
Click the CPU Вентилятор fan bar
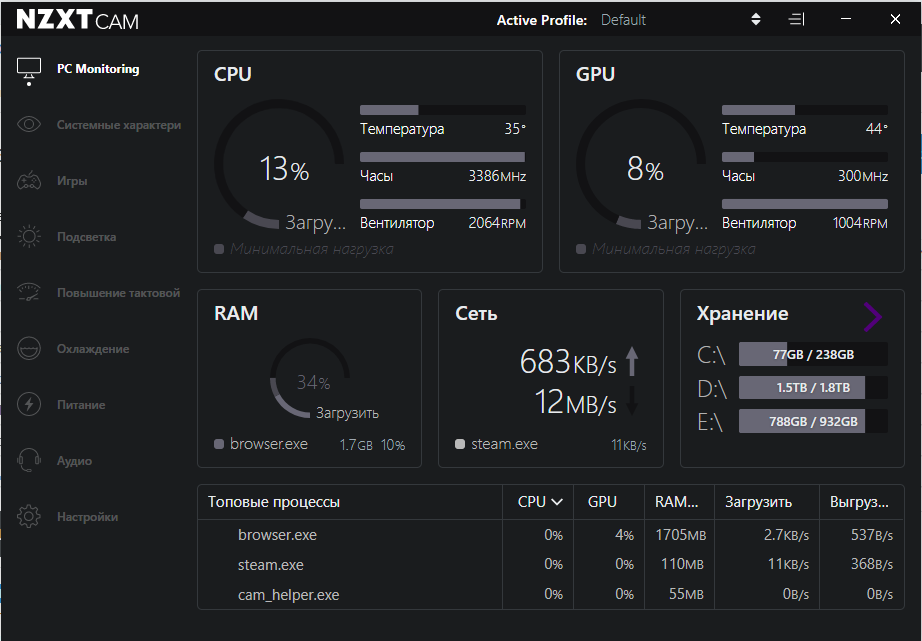(x=443, y=204)
